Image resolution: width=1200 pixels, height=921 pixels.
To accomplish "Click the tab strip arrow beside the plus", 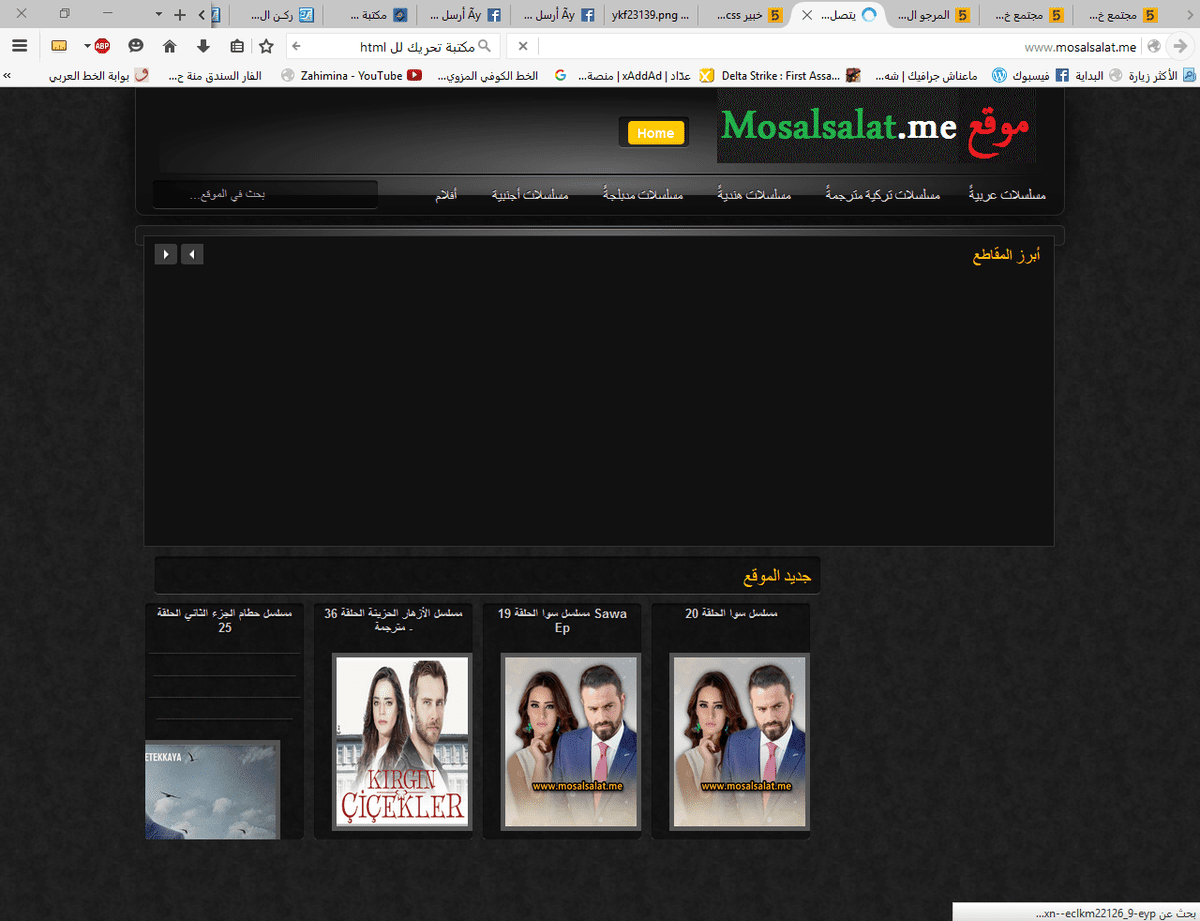I will pos(202,14).
